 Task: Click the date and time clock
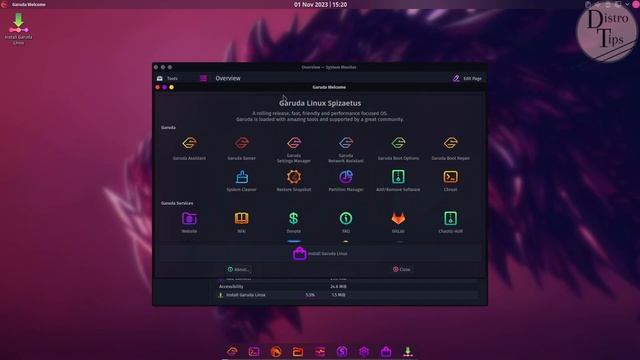pos(320,4)
